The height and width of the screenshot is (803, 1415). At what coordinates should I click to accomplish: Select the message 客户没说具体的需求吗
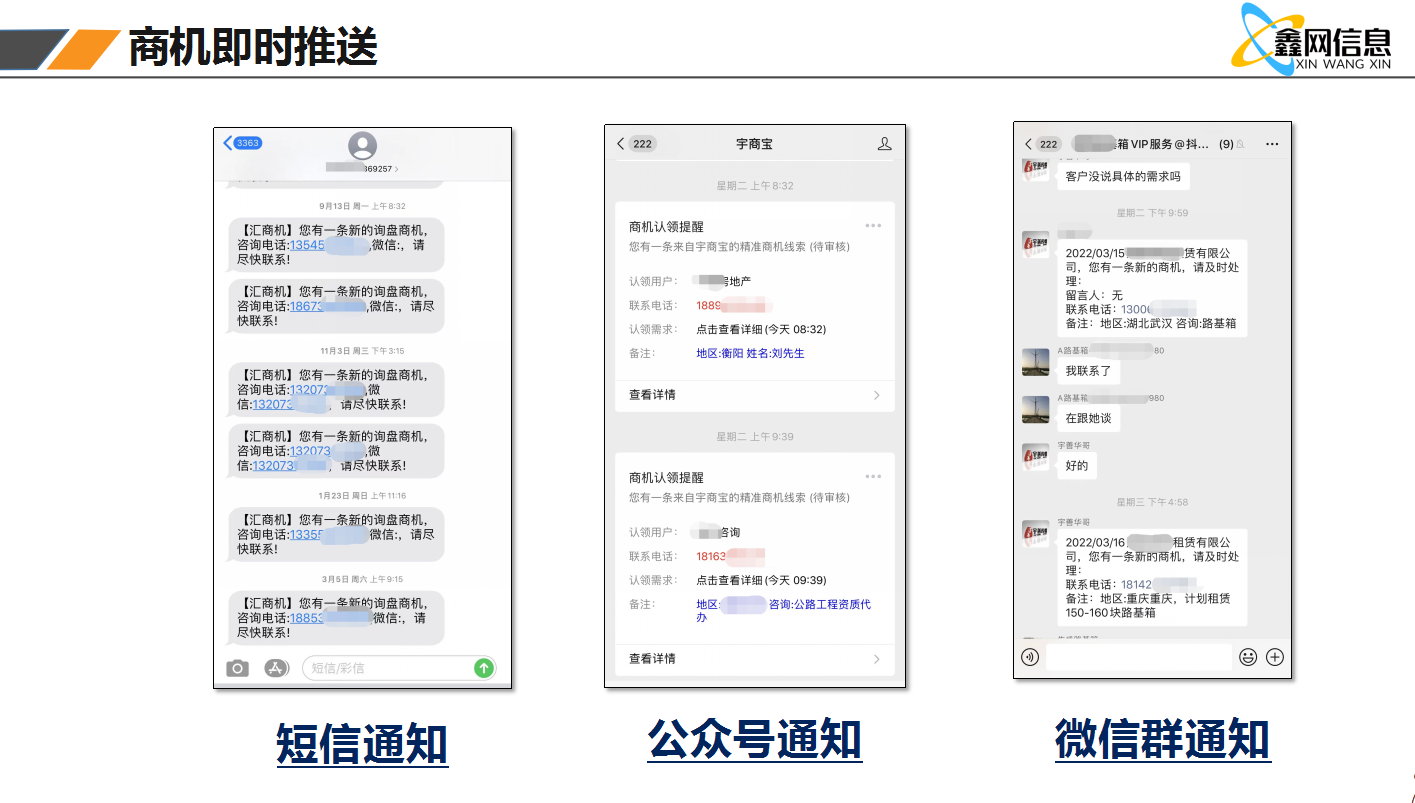click(1123, 176)
